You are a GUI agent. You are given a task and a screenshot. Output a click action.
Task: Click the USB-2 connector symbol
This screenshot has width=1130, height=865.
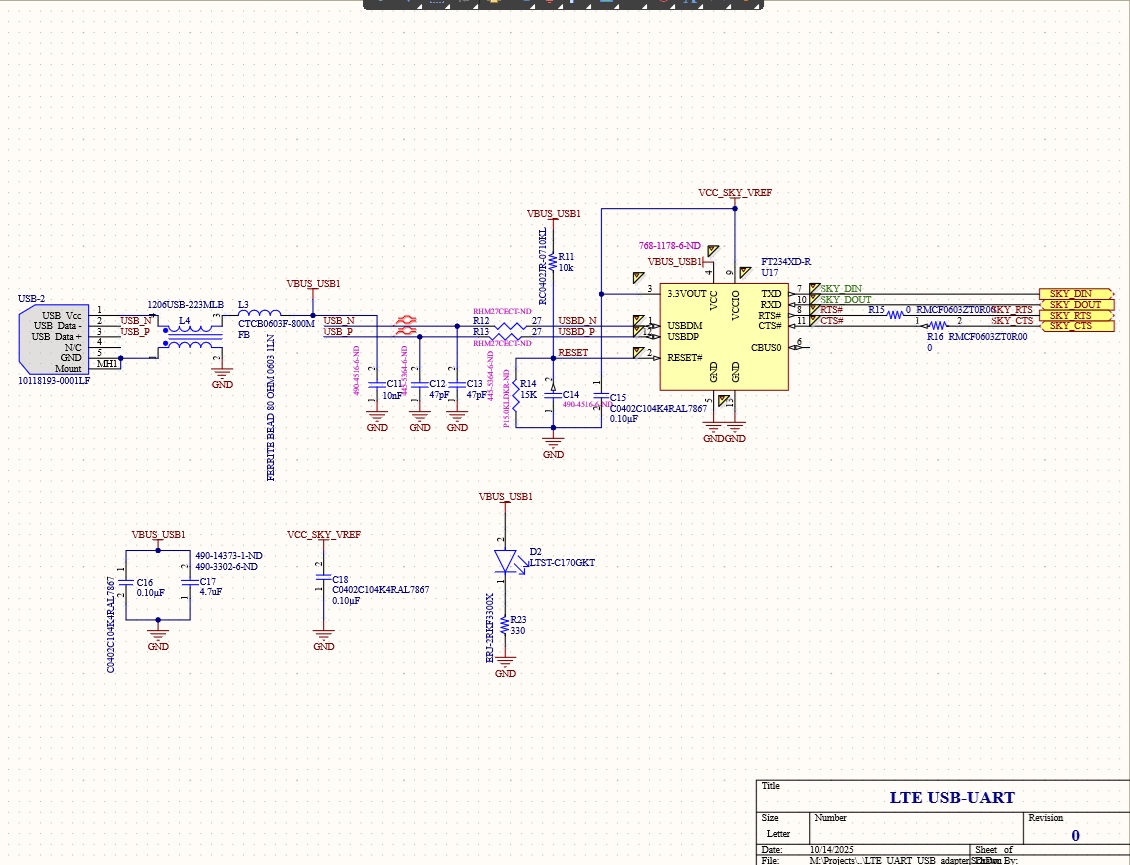point(55,340)
